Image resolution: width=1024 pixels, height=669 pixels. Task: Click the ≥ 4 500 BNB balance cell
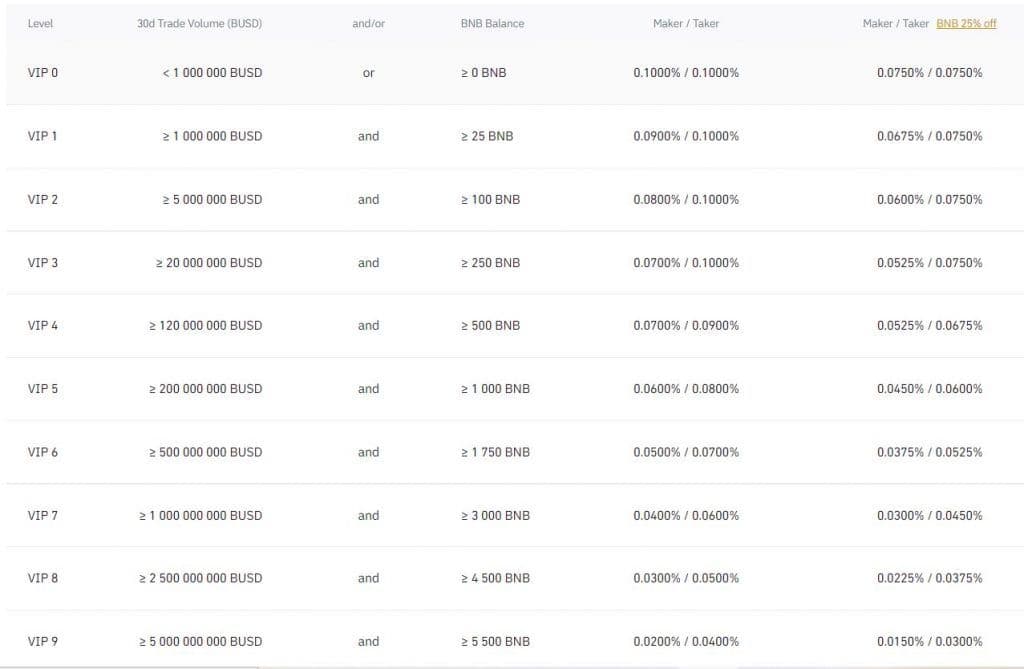pyautogui.click(x=495, y=578)
